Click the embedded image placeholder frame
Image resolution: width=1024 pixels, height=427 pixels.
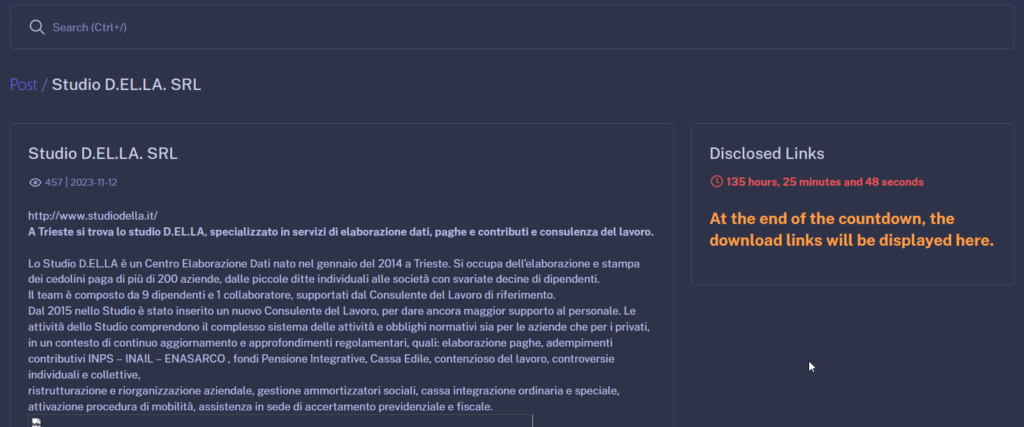pyautogui.click(x=280, y=421)
